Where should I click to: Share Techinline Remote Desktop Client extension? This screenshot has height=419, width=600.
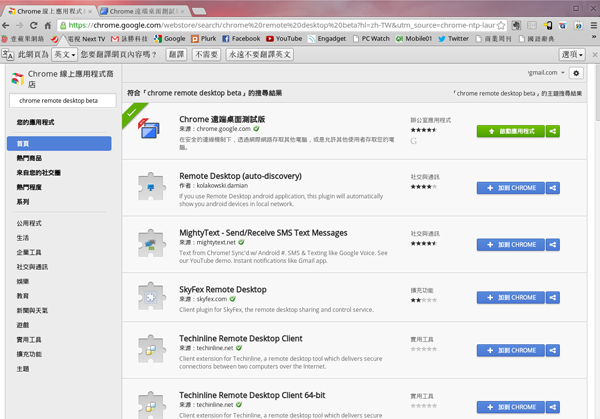[x=553, y=350]
